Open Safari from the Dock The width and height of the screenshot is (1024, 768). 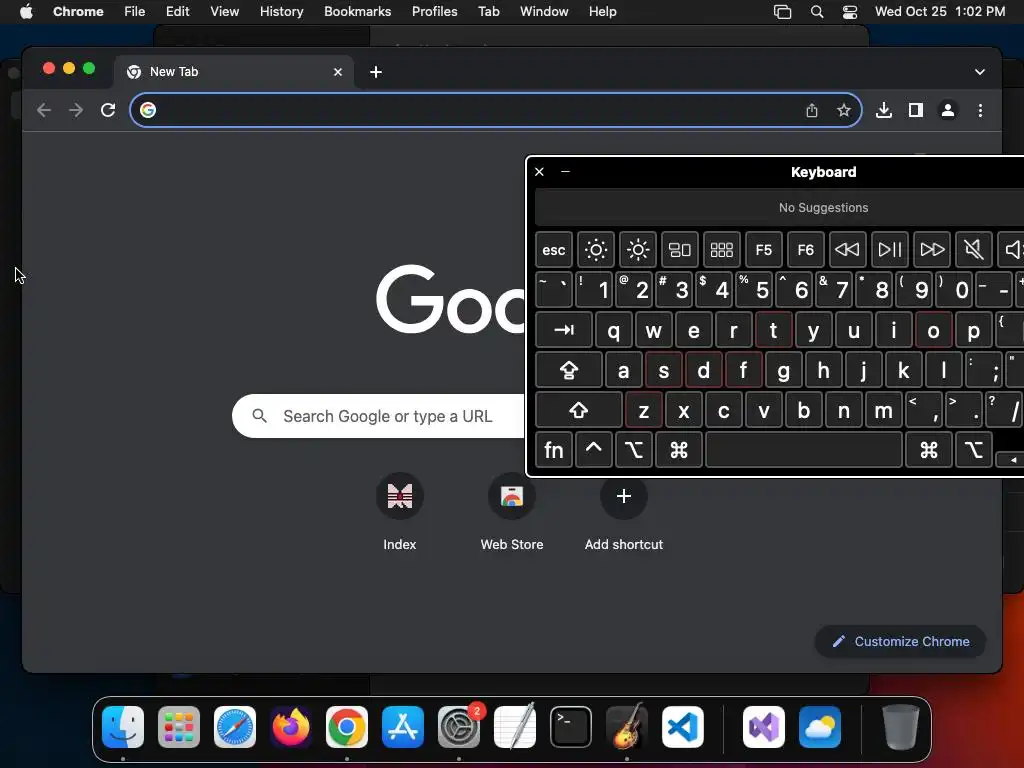coord(234,727)
